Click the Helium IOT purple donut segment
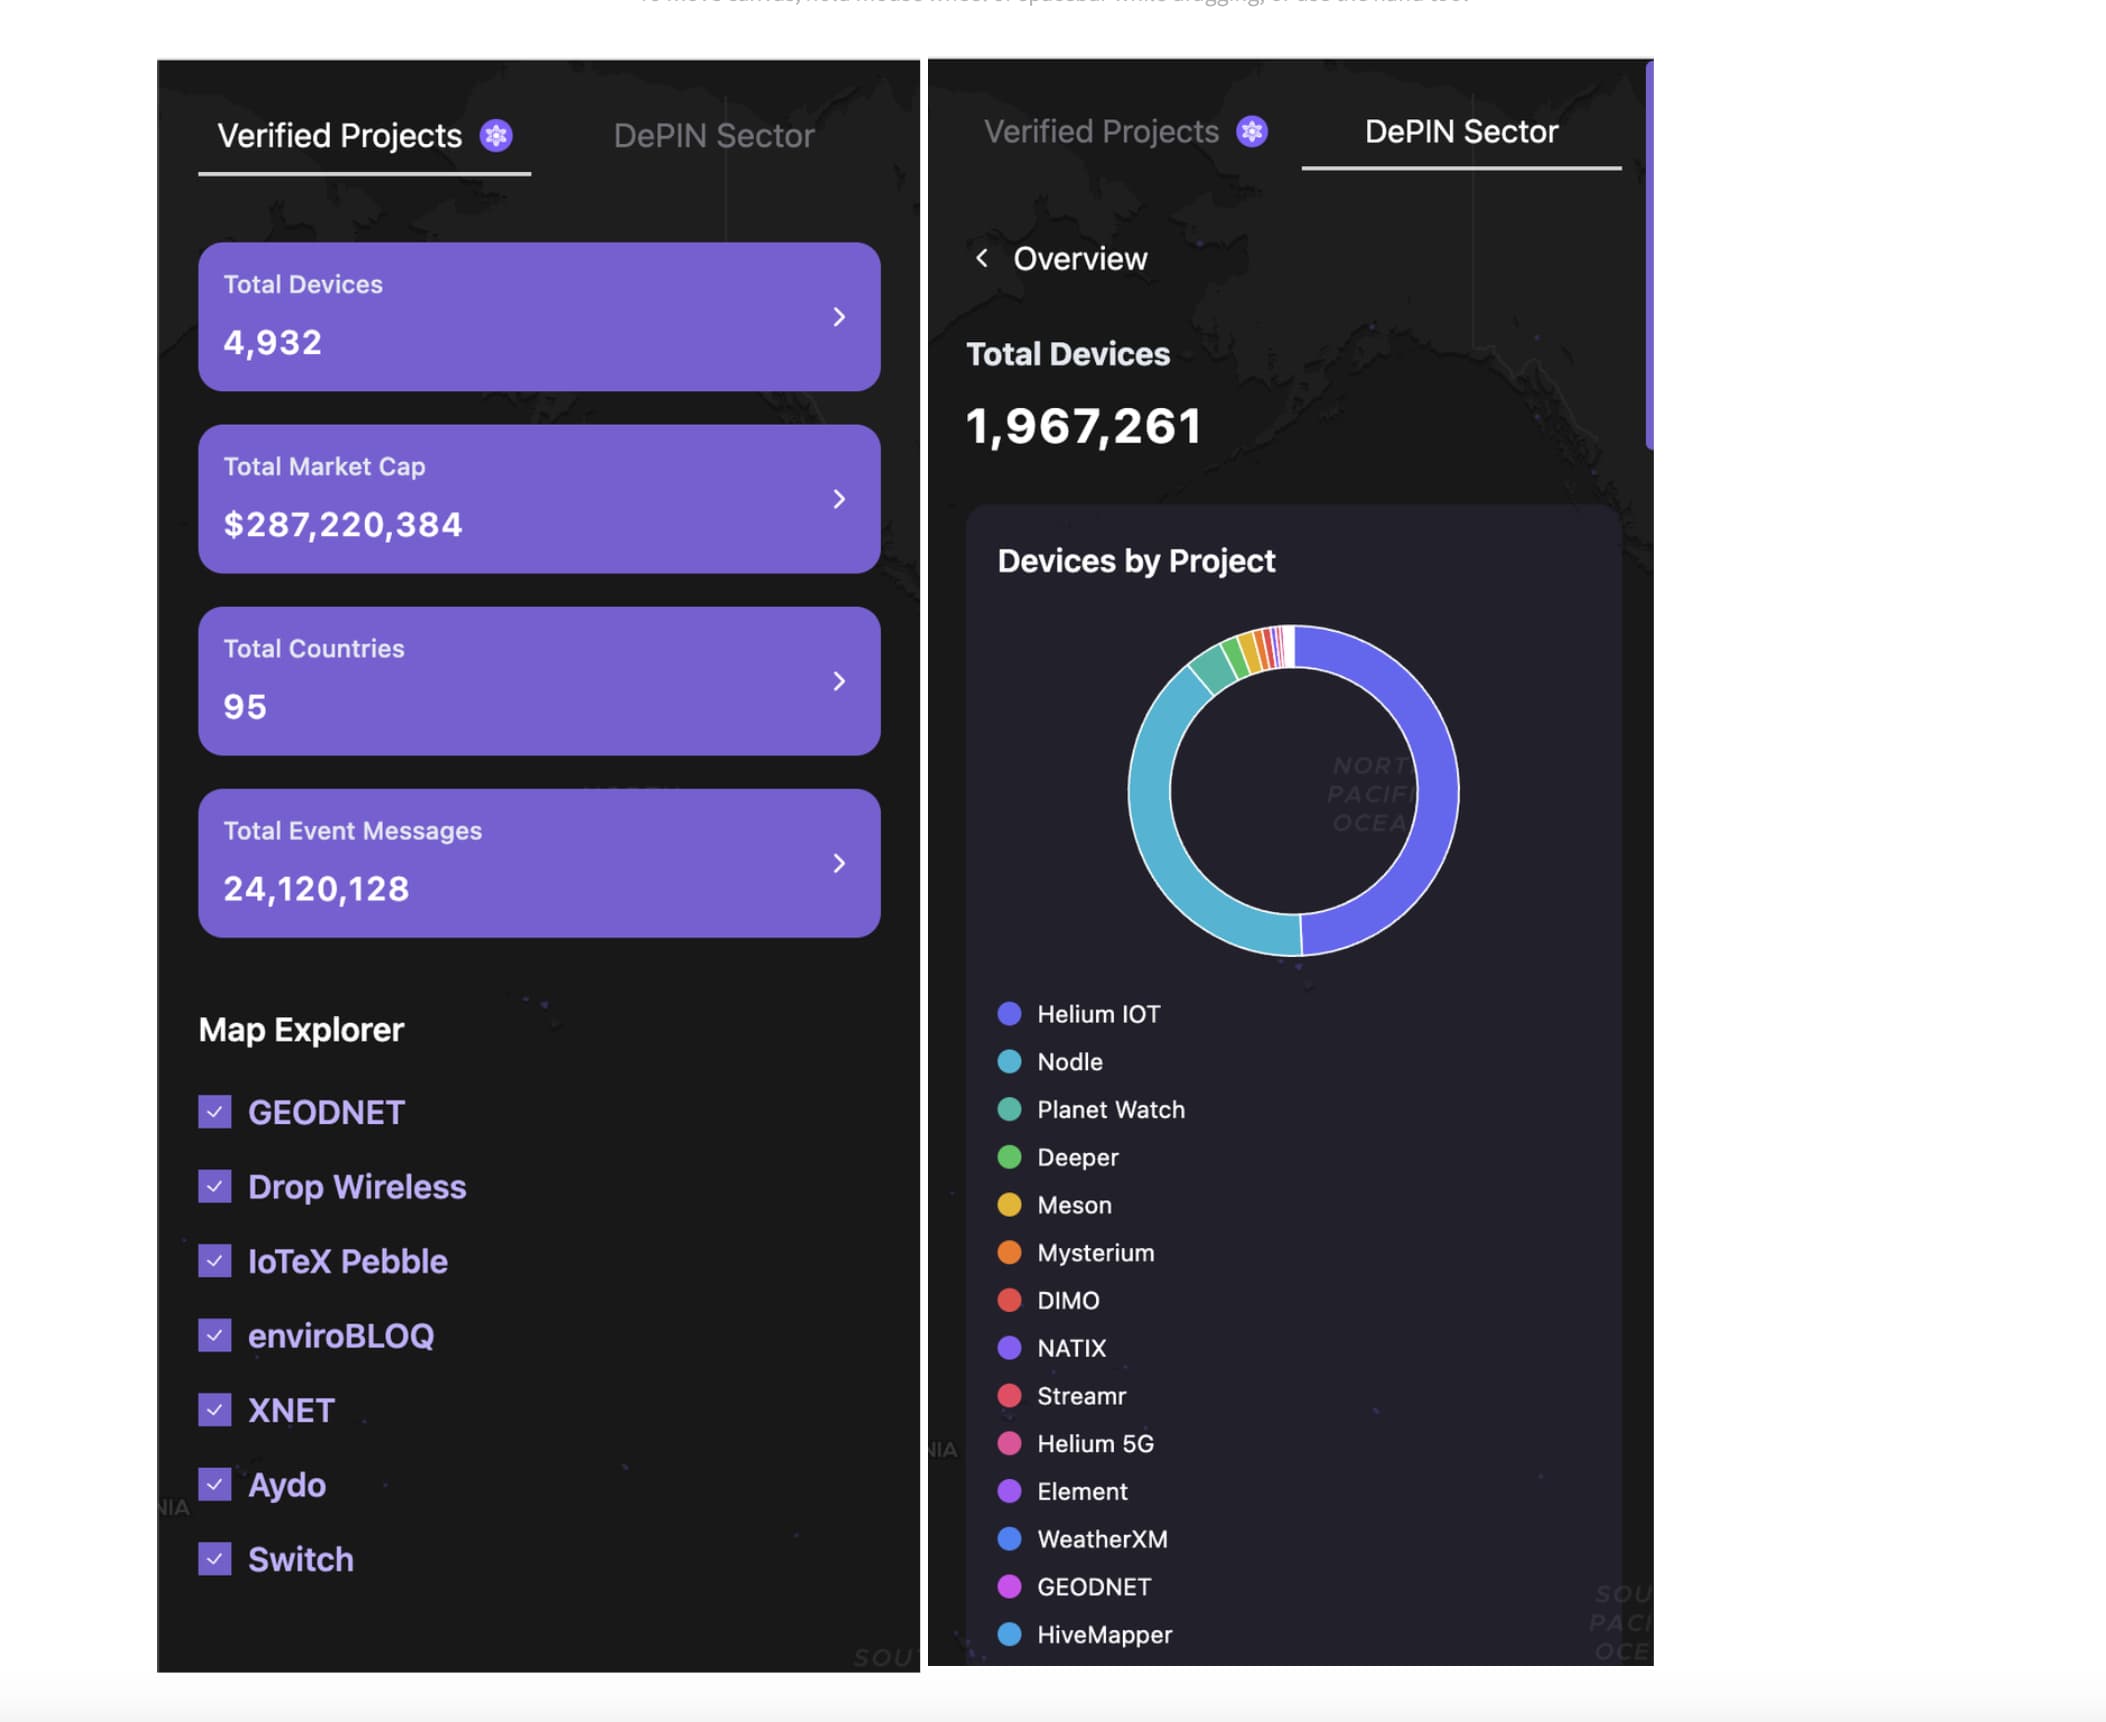2106x1722 pixels. coord(1437,790)
